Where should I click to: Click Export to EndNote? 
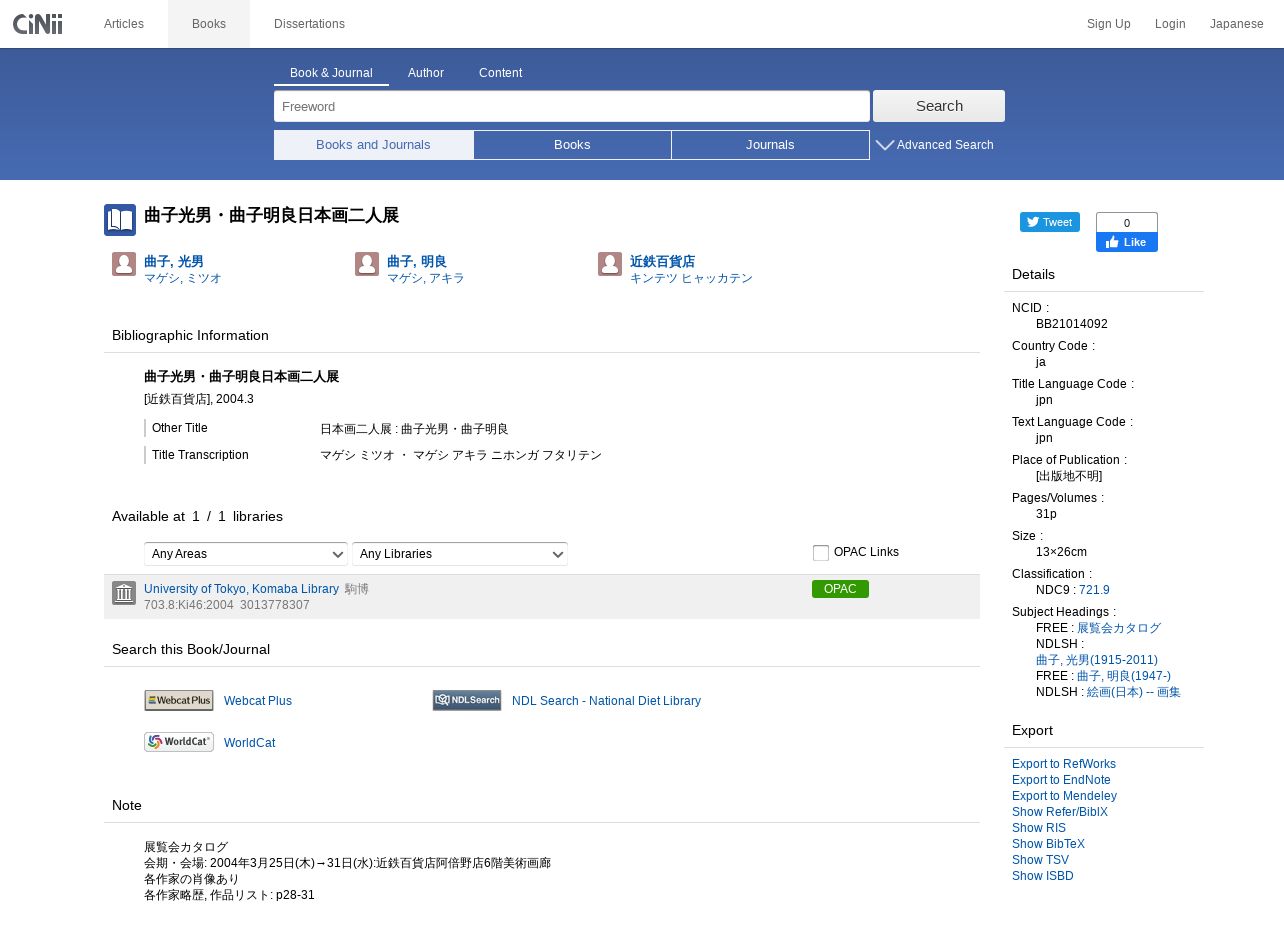coord(1061,780)
